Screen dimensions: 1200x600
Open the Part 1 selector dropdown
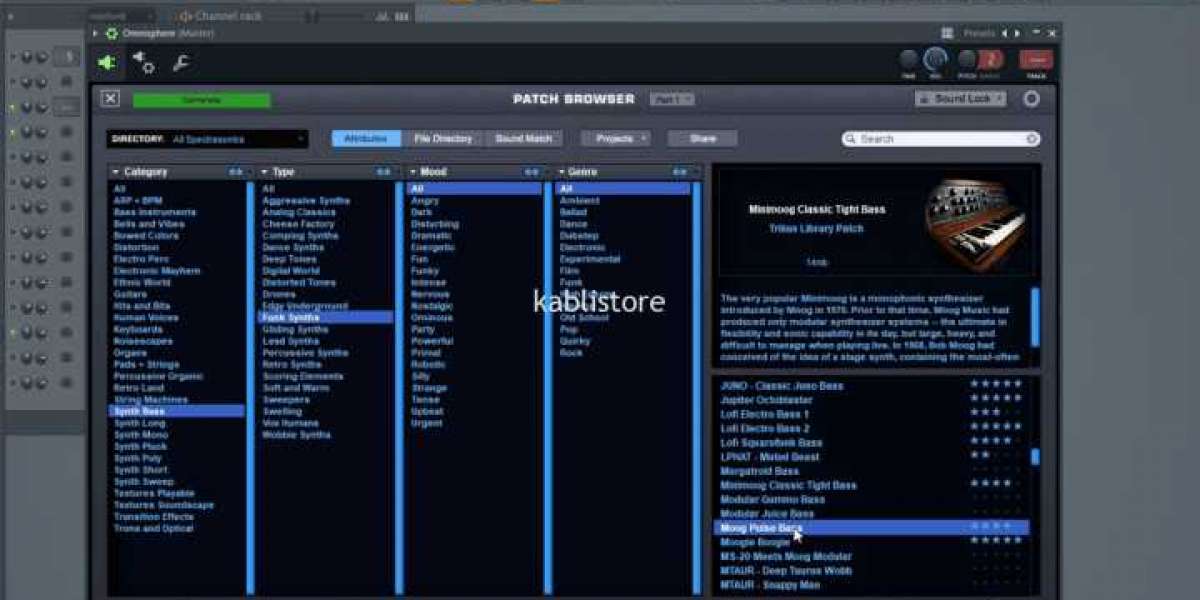pos(672,99)
